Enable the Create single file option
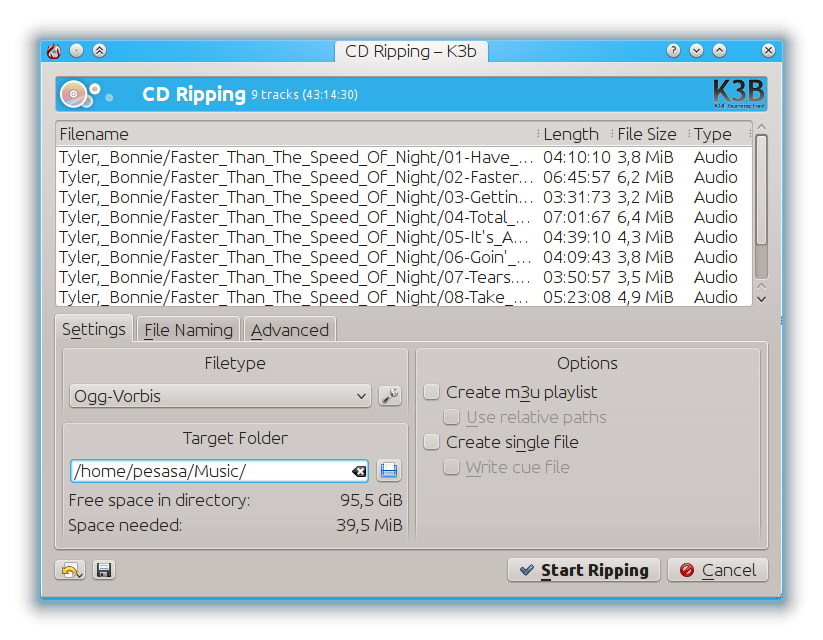This screenshot has height=640, width=823. [x=431, y=442]
